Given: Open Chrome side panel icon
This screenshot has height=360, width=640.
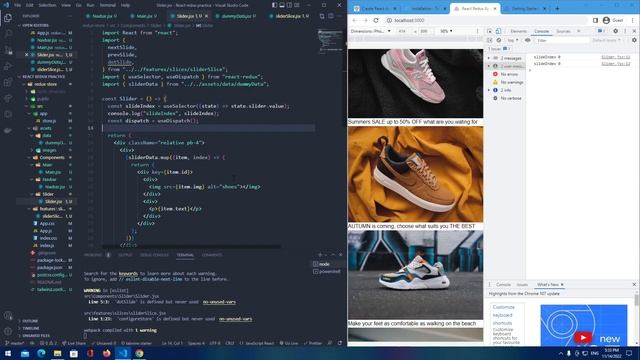Looking at the screenshot, I should coord(596,20).
